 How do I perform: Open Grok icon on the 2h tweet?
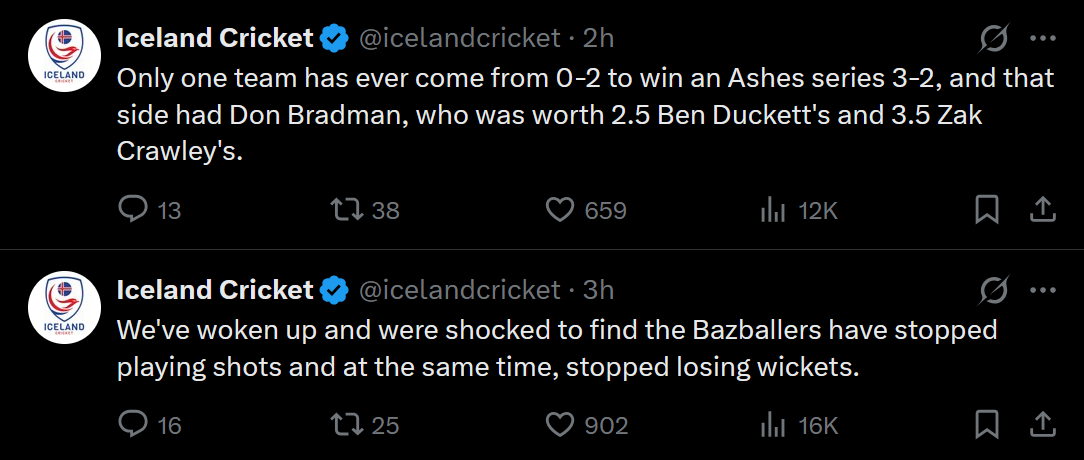point(994,39)
